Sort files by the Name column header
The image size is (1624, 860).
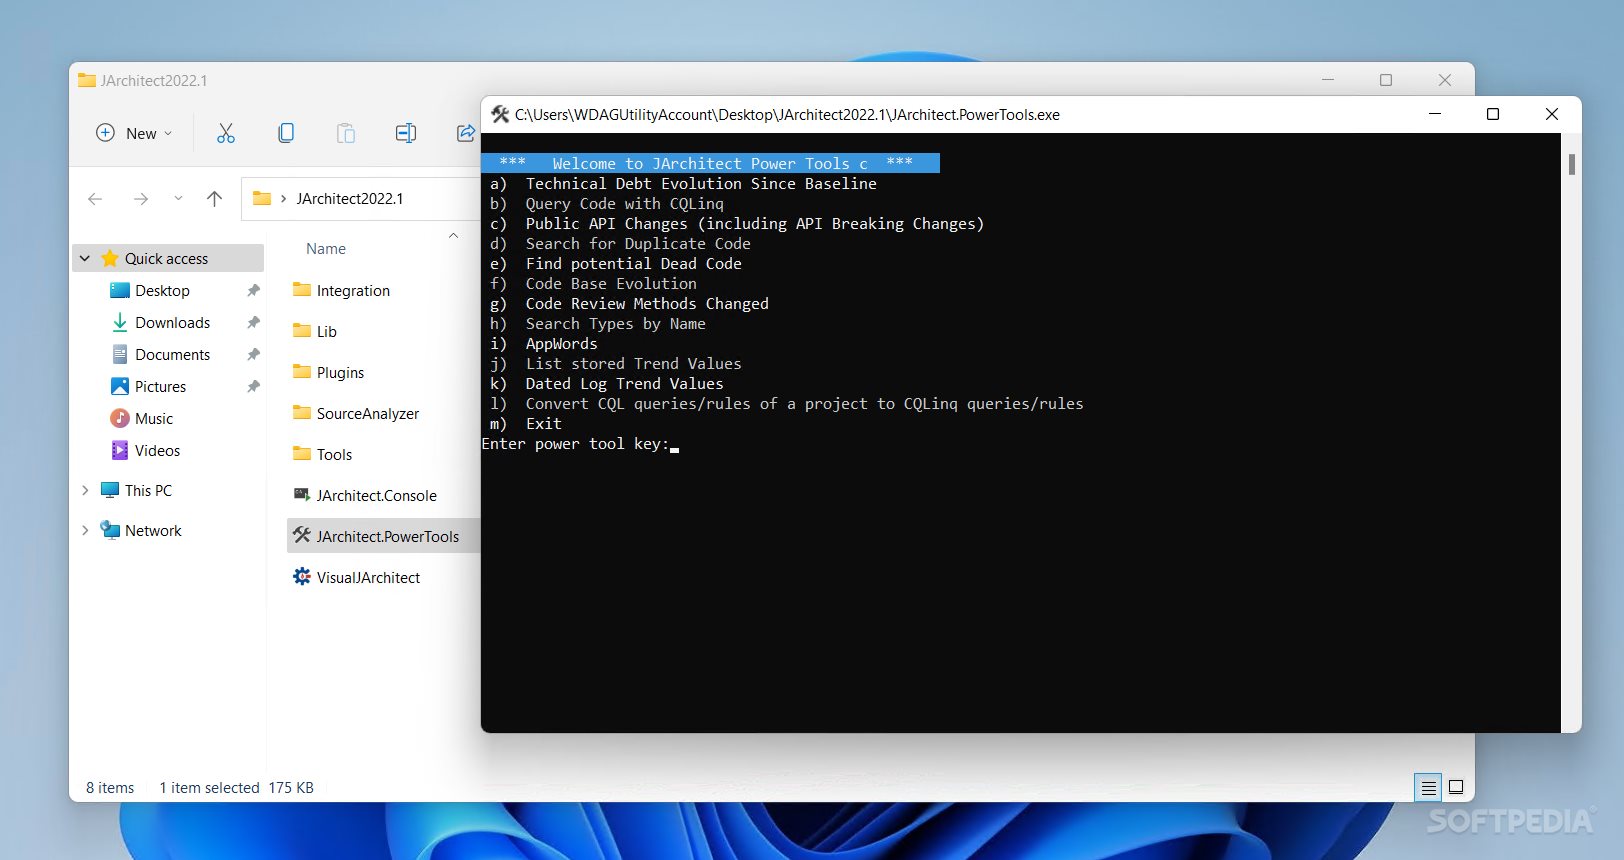(x=326, y=249)
